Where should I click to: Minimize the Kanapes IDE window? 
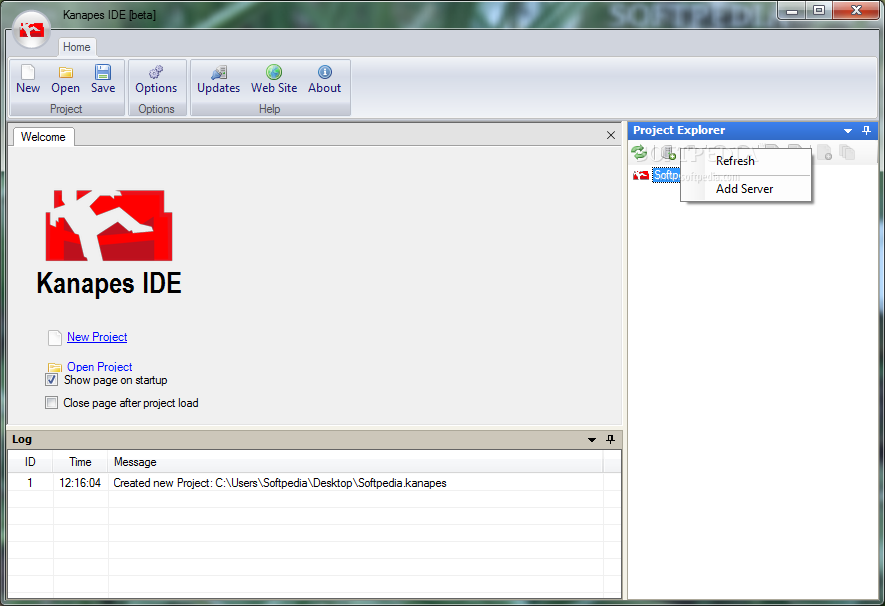[x=792, y=11]
